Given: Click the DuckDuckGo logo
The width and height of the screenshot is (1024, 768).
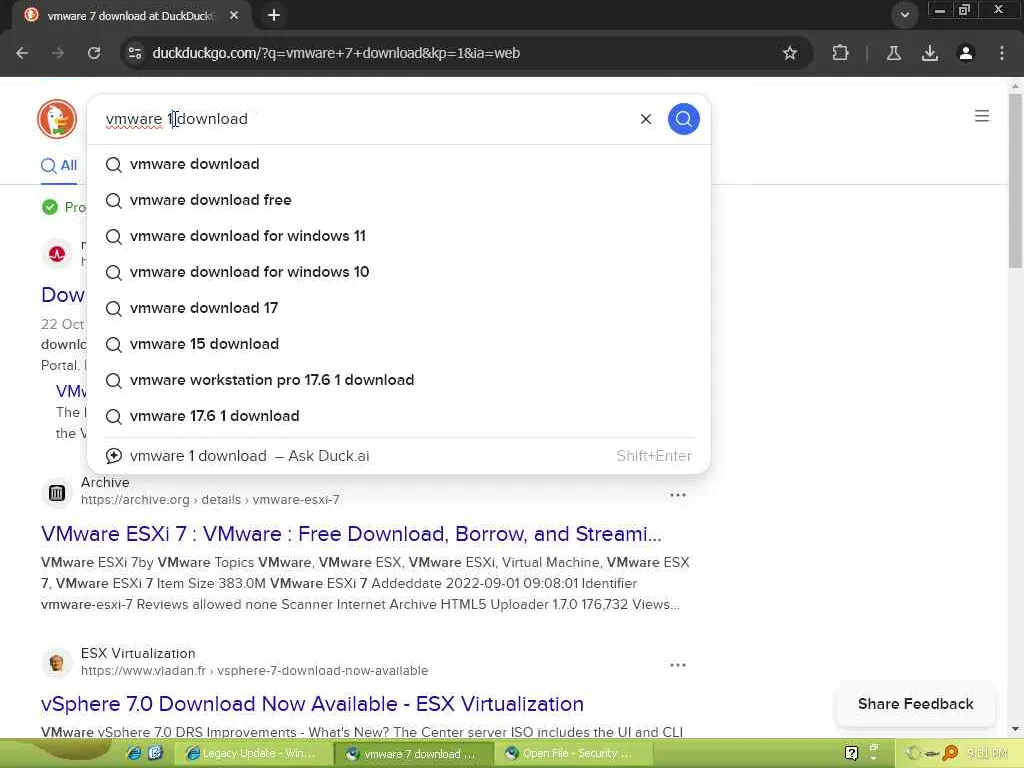Looking at the screenshot, I should [x=57, y=119].
